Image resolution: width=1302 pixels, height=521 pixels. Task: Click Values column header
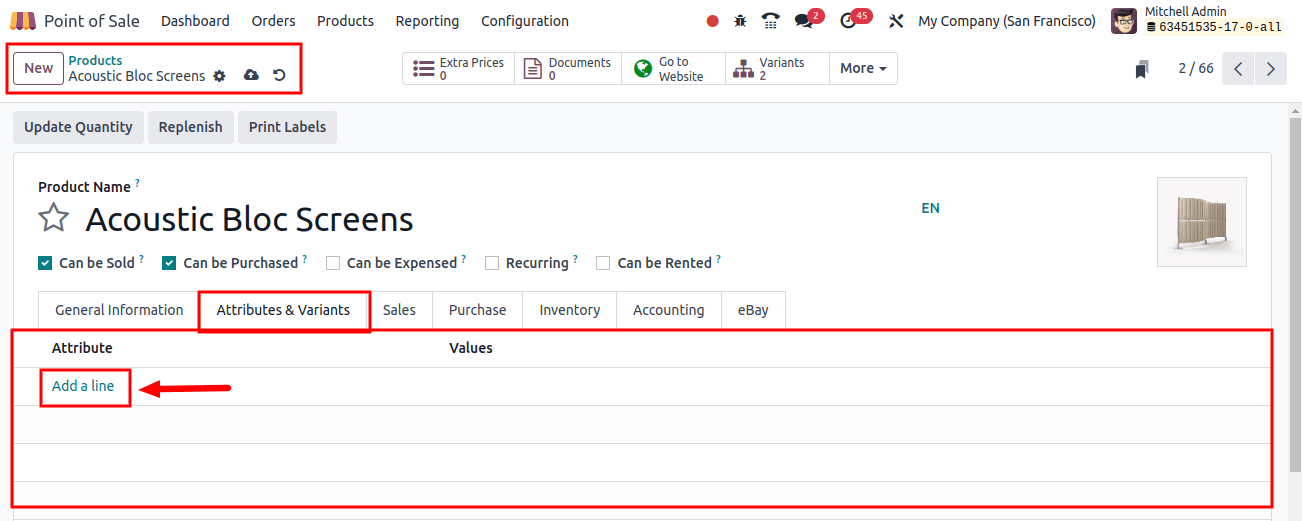point(471,348)
